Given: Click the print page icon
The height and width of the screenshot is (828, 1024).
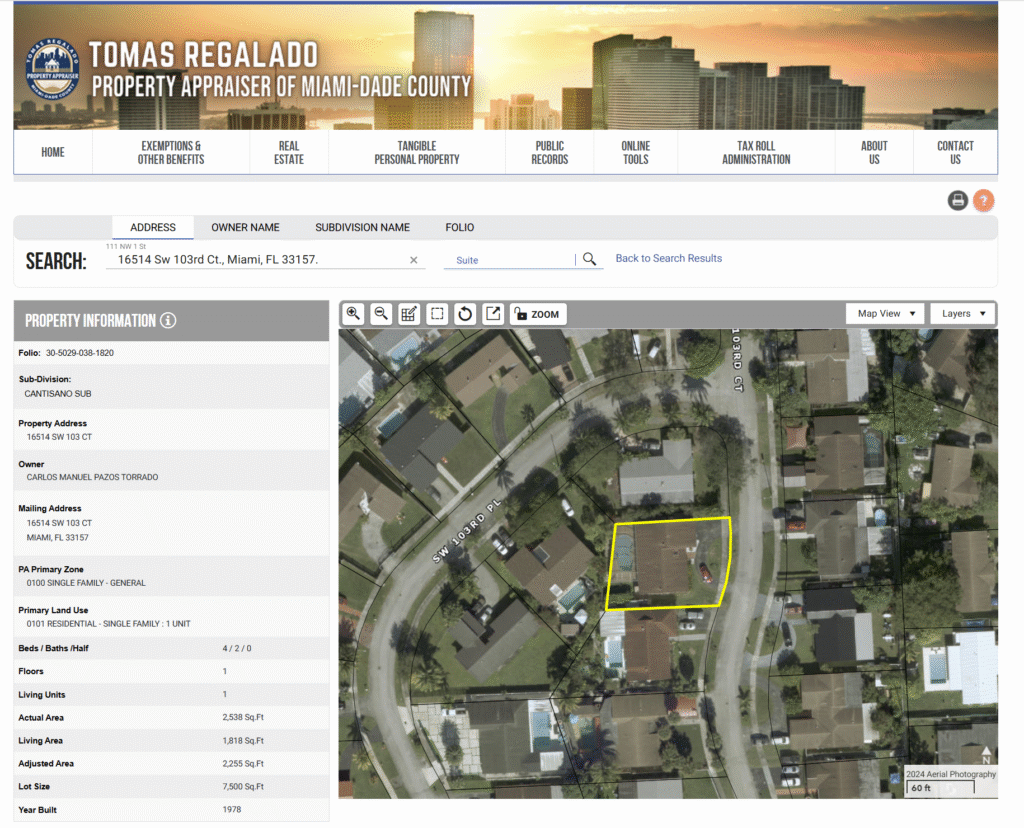Looking at the screenshot, I should pos(958,201).
